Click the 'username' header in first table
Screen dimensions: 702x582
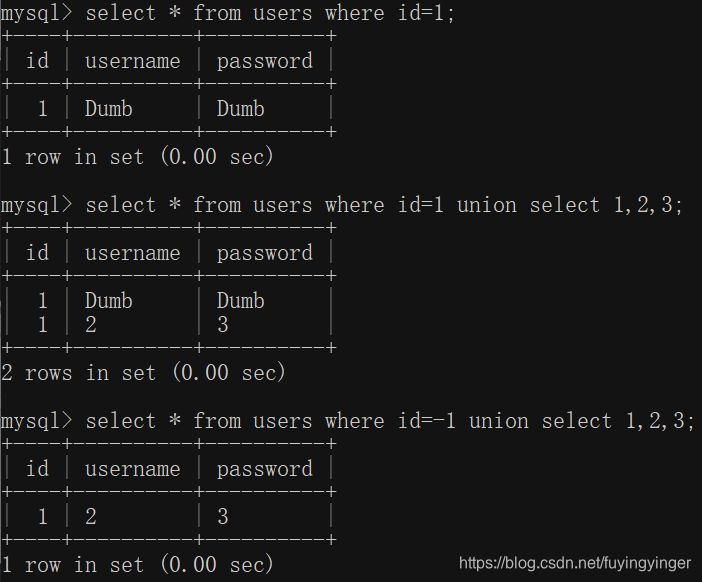133,61
